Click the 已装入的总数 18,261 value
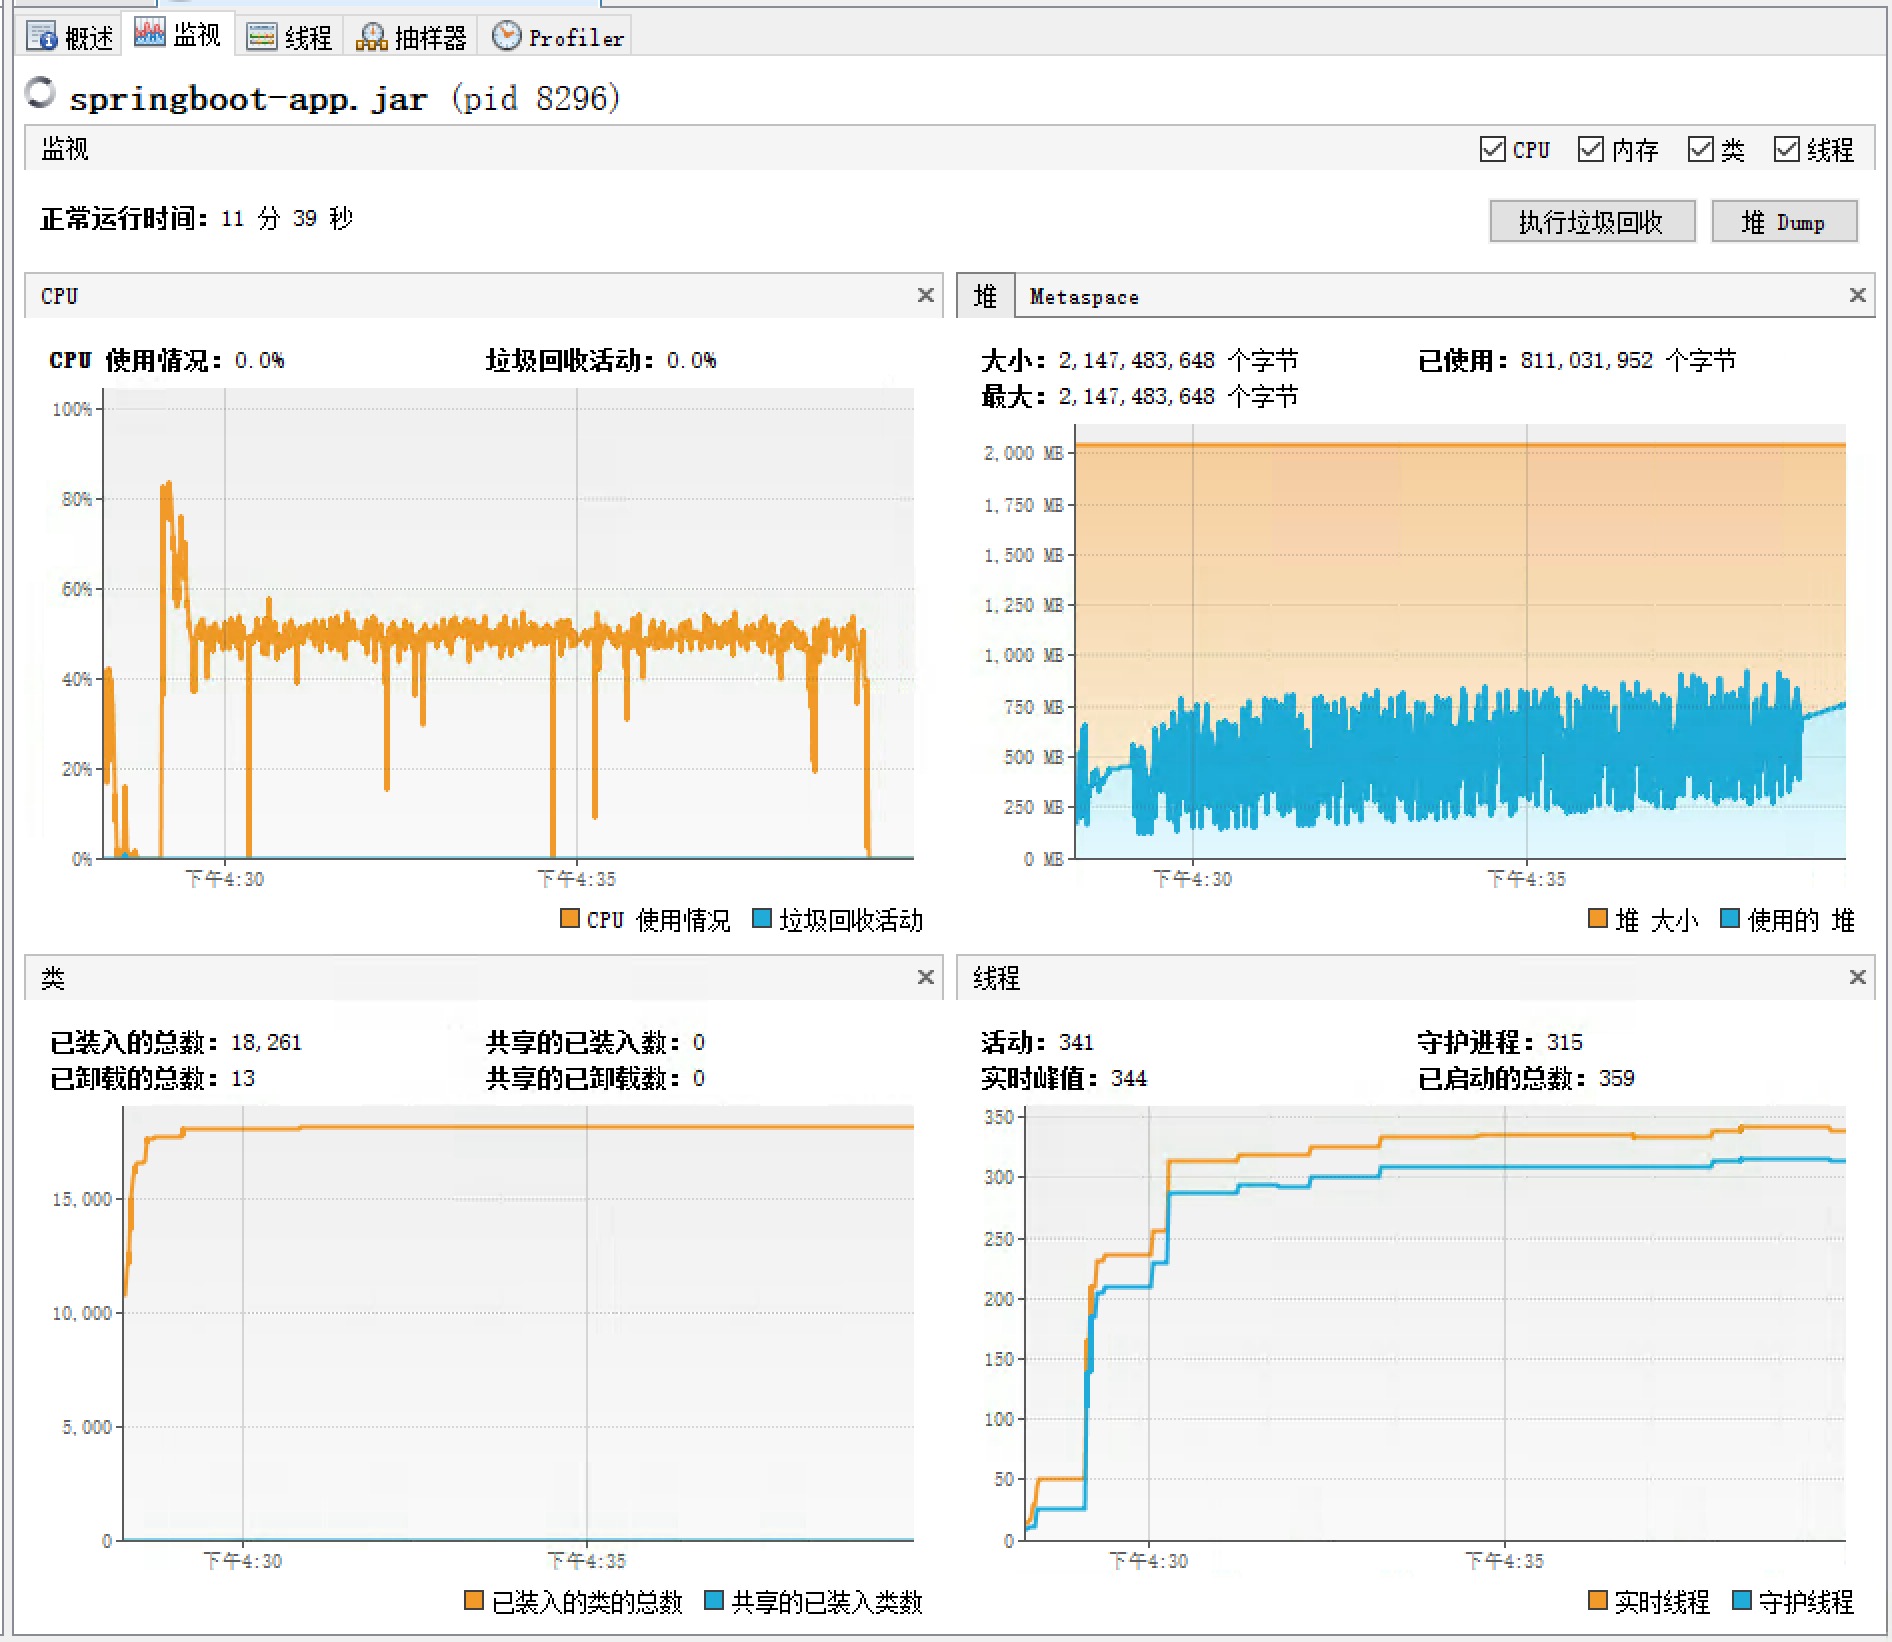The height and width of the screenshot is (1642, 1892). click(266, 1042)
